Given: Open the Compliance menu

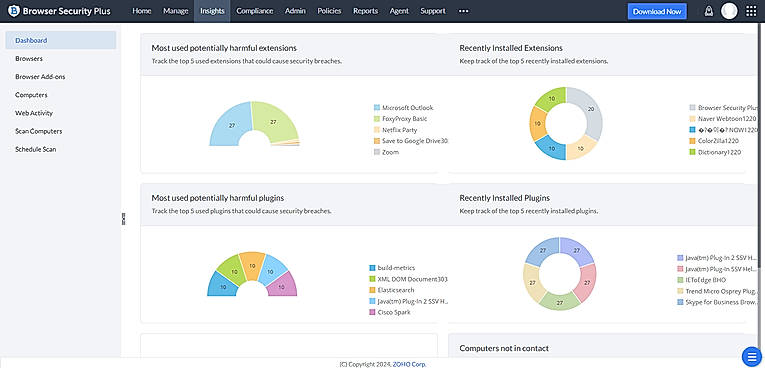Looking at the screenshot, I should [x=255, y=11].
